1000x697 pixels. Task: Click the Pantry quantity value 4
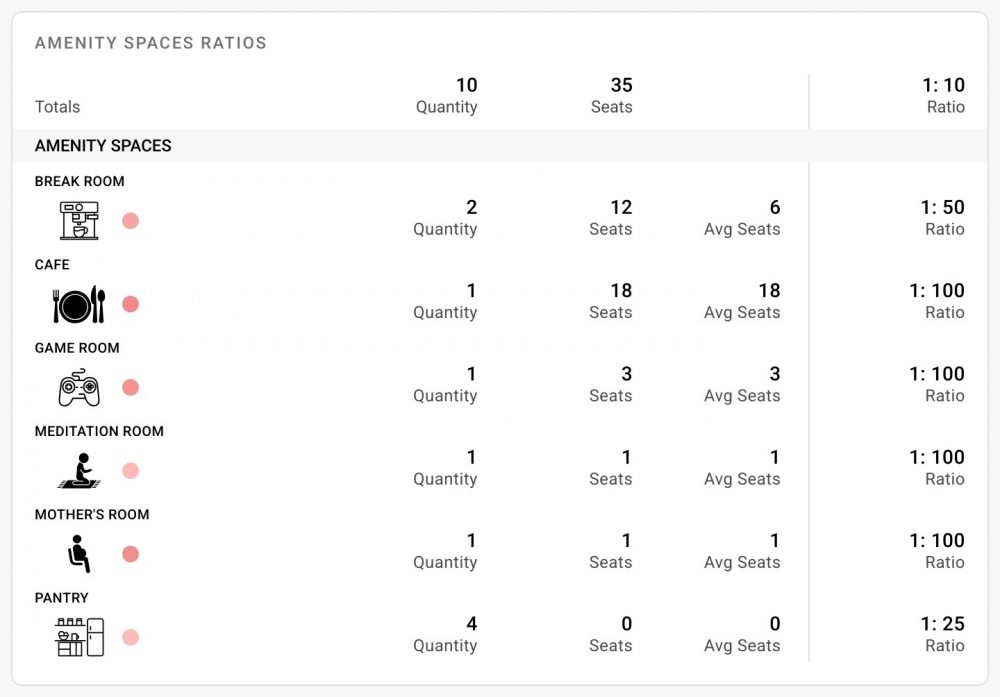tap(471, 624)
